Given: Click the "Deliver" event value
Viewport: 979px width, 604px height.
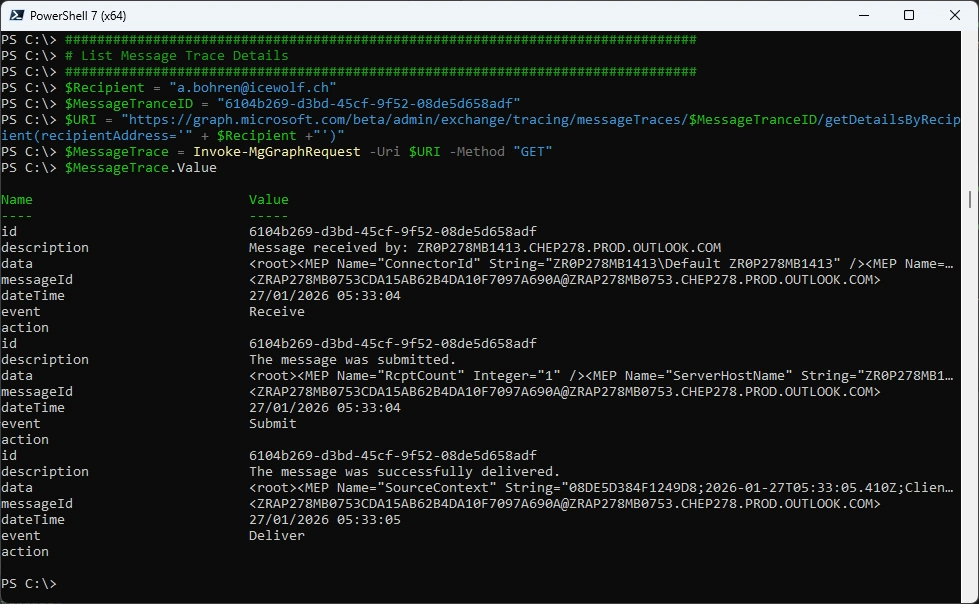Looking at the screenshot, I should [276, 535].
